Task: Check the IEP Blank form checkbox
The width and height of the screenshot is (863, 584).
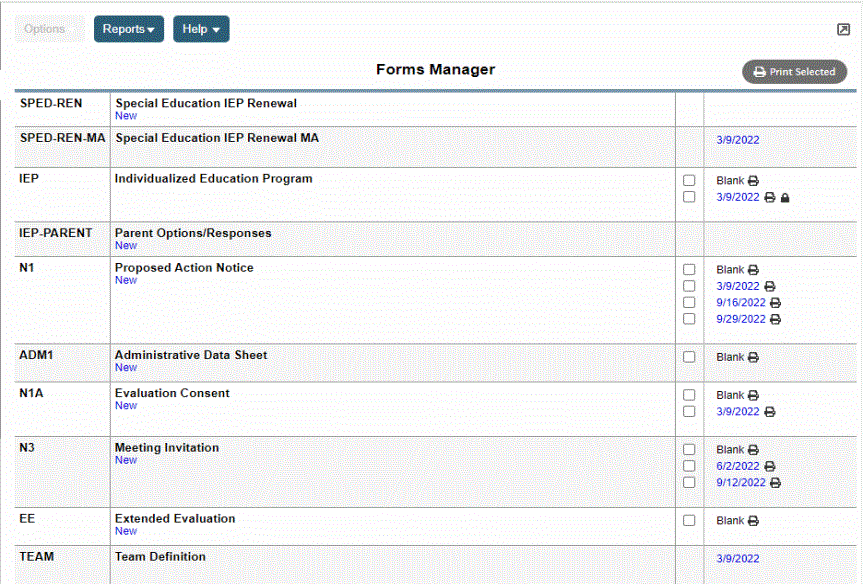Action: tap(689, 181)
